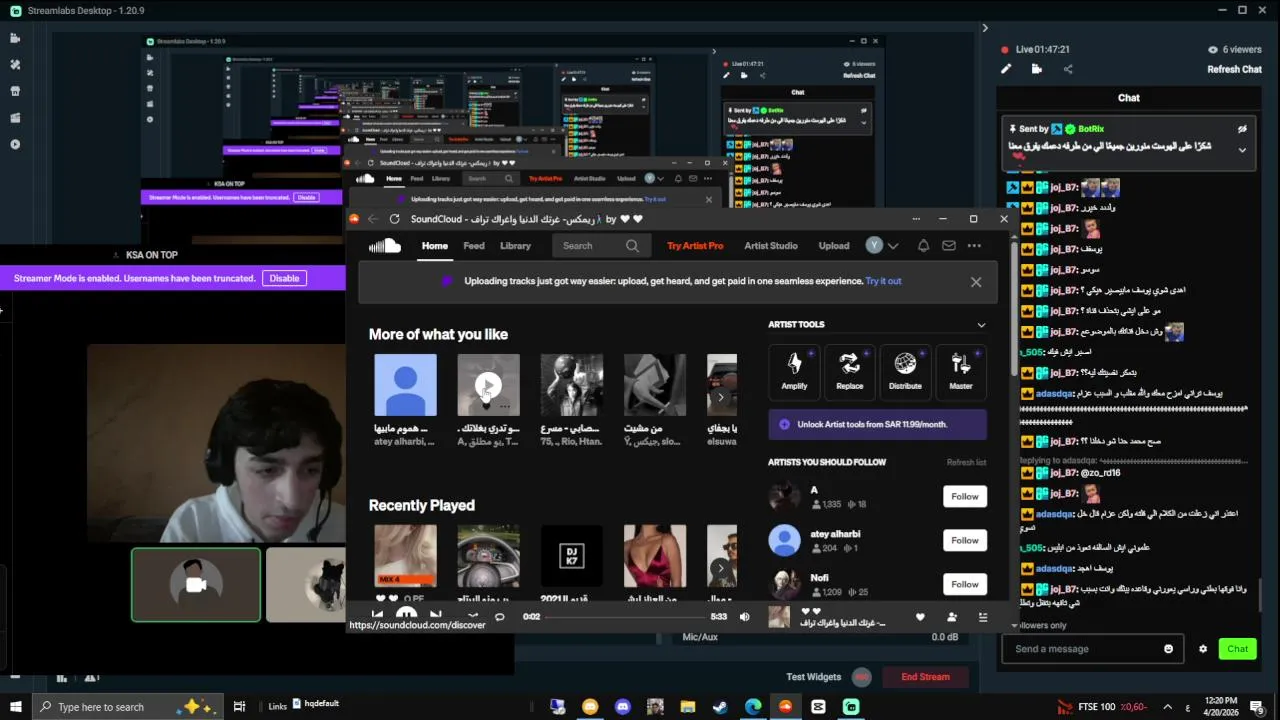Toggle the REC recording button
1280x720 pixels.
click(x=862, y=677)
